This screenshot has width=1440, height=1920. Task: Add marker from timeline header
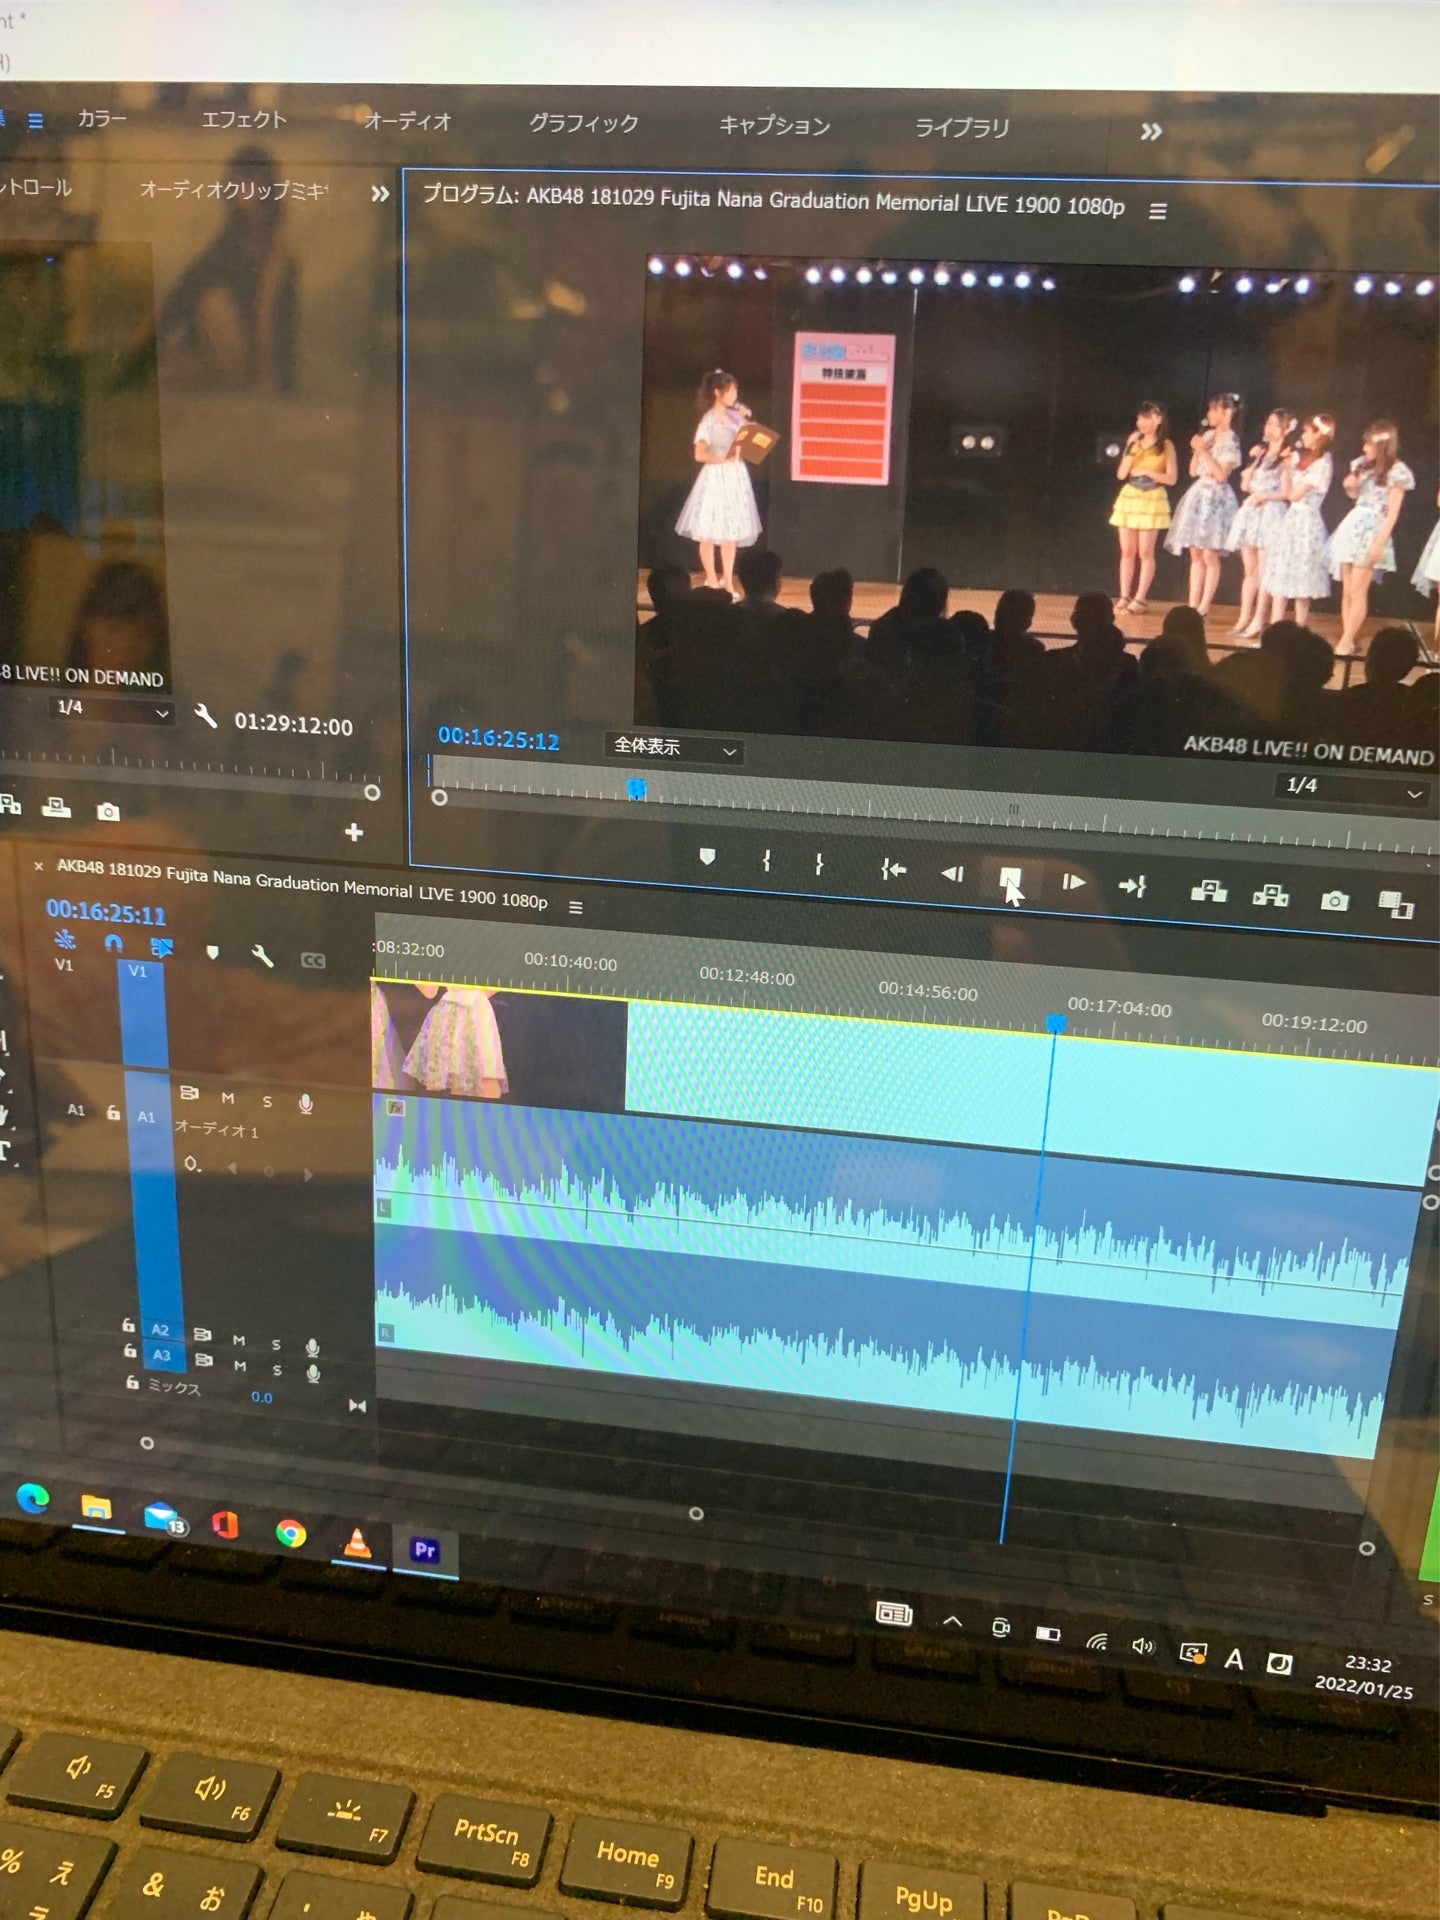[212, 952]
